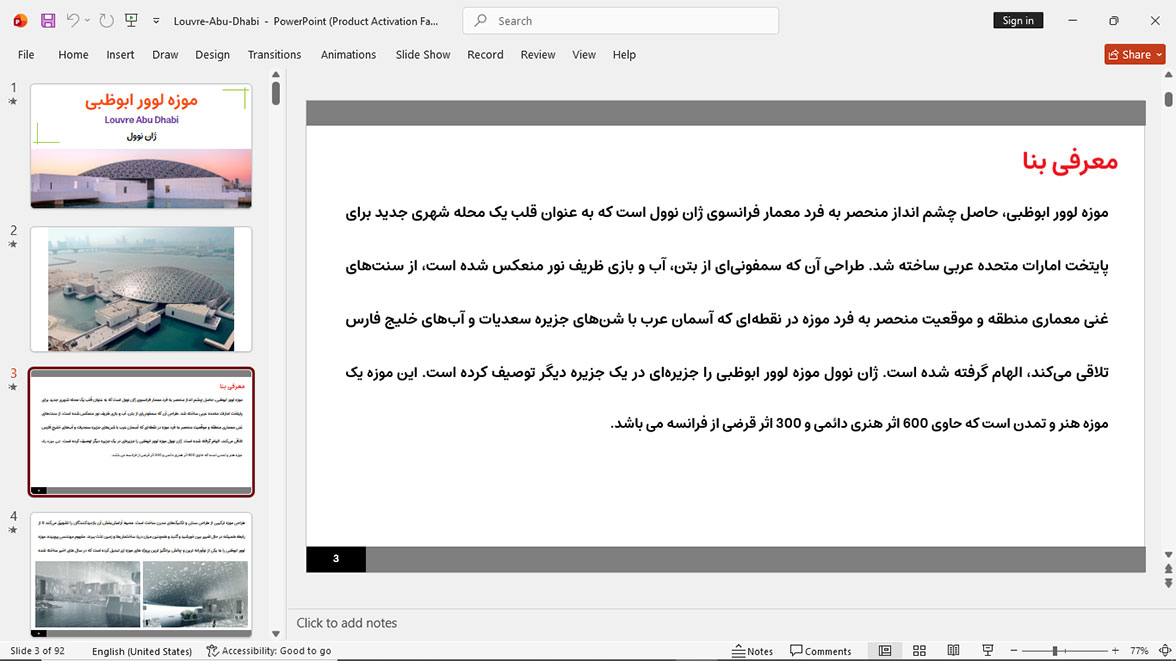Start presentation from beginning icon
Image resolution: width=1176 pixels, height=661 pixels.
[x=131, y=20]
